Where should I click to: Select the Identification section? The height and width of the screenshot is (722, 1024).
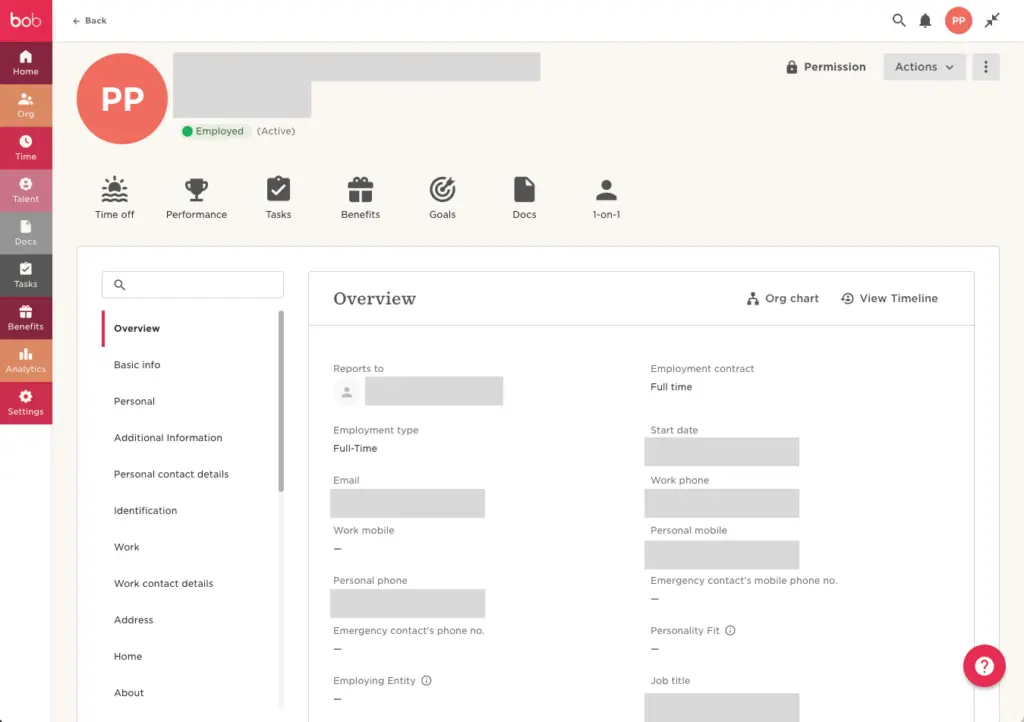(x=191, y=510)
